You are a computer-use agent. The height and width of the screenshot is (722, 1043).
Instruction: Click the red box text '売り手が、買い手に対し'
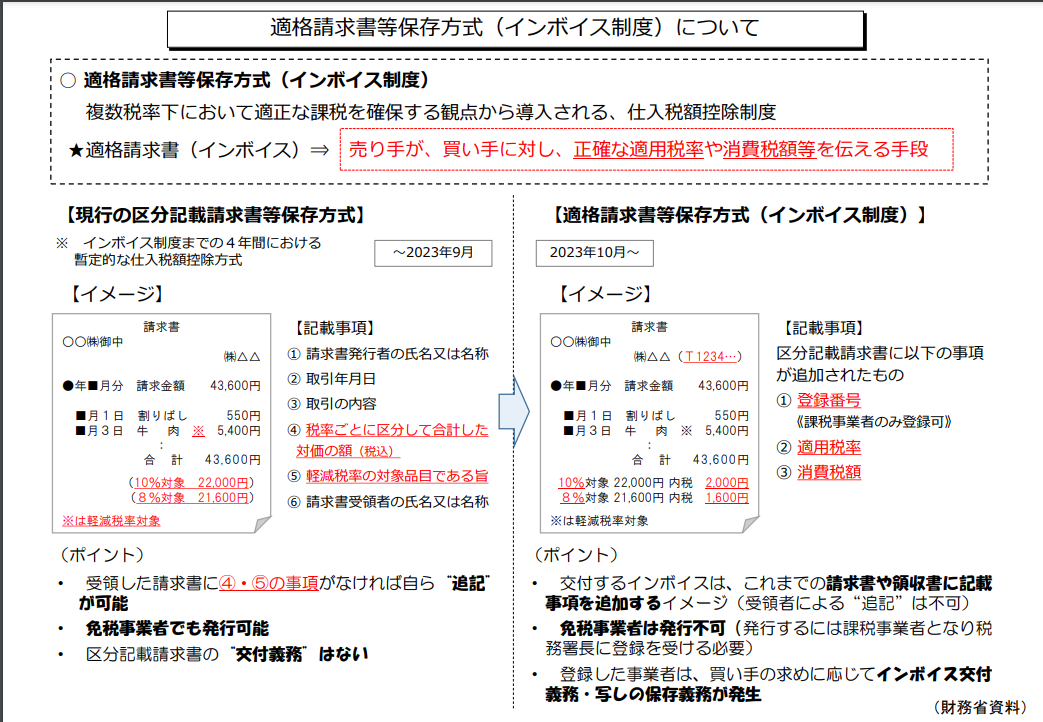[x=455, y=149]
